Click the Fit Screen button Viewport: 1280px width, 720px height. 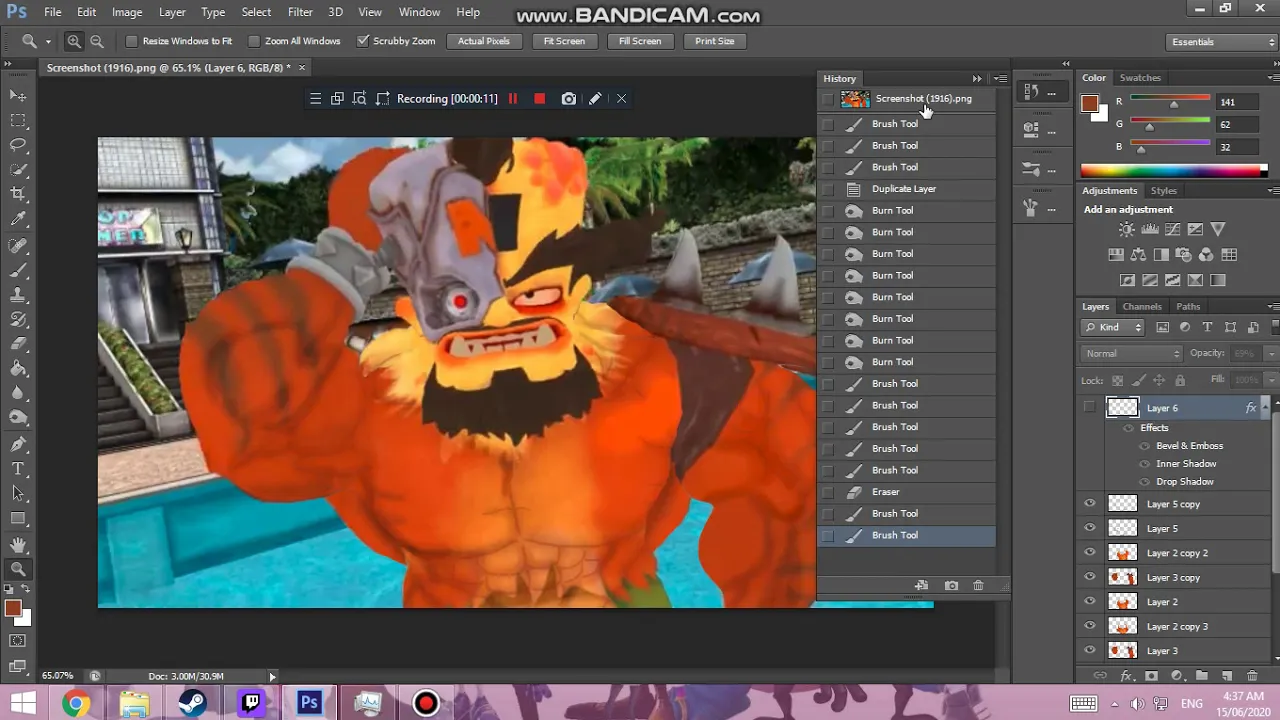[564, 41]
